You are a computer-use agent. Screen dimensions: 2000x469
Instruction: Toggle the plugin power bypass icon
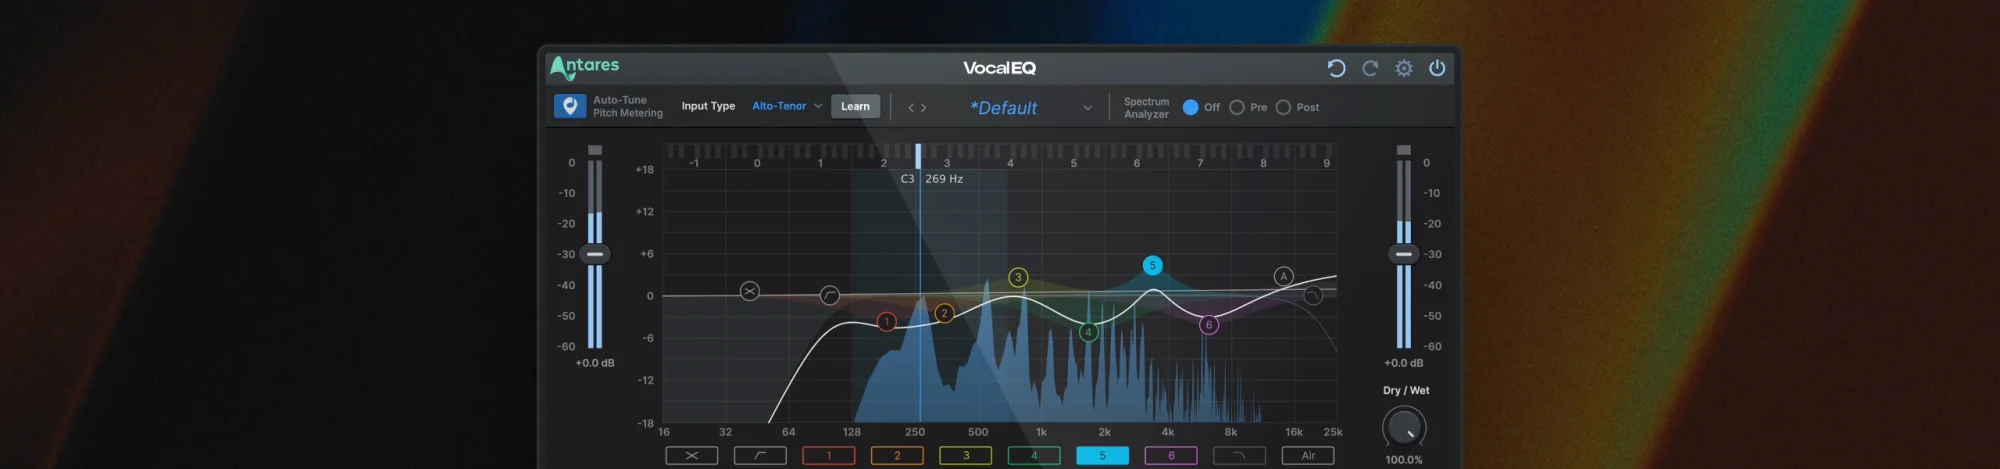(1437, 68)
